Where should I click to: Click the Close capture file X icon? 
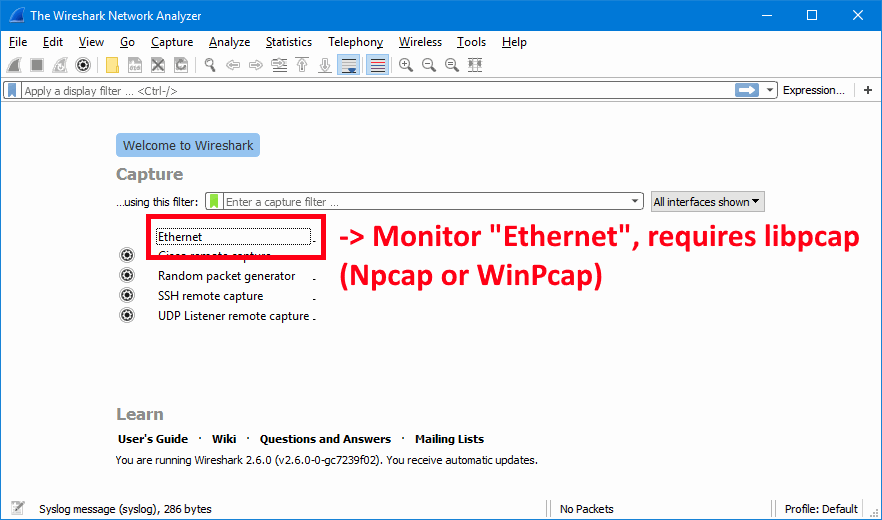click(158, 65)
